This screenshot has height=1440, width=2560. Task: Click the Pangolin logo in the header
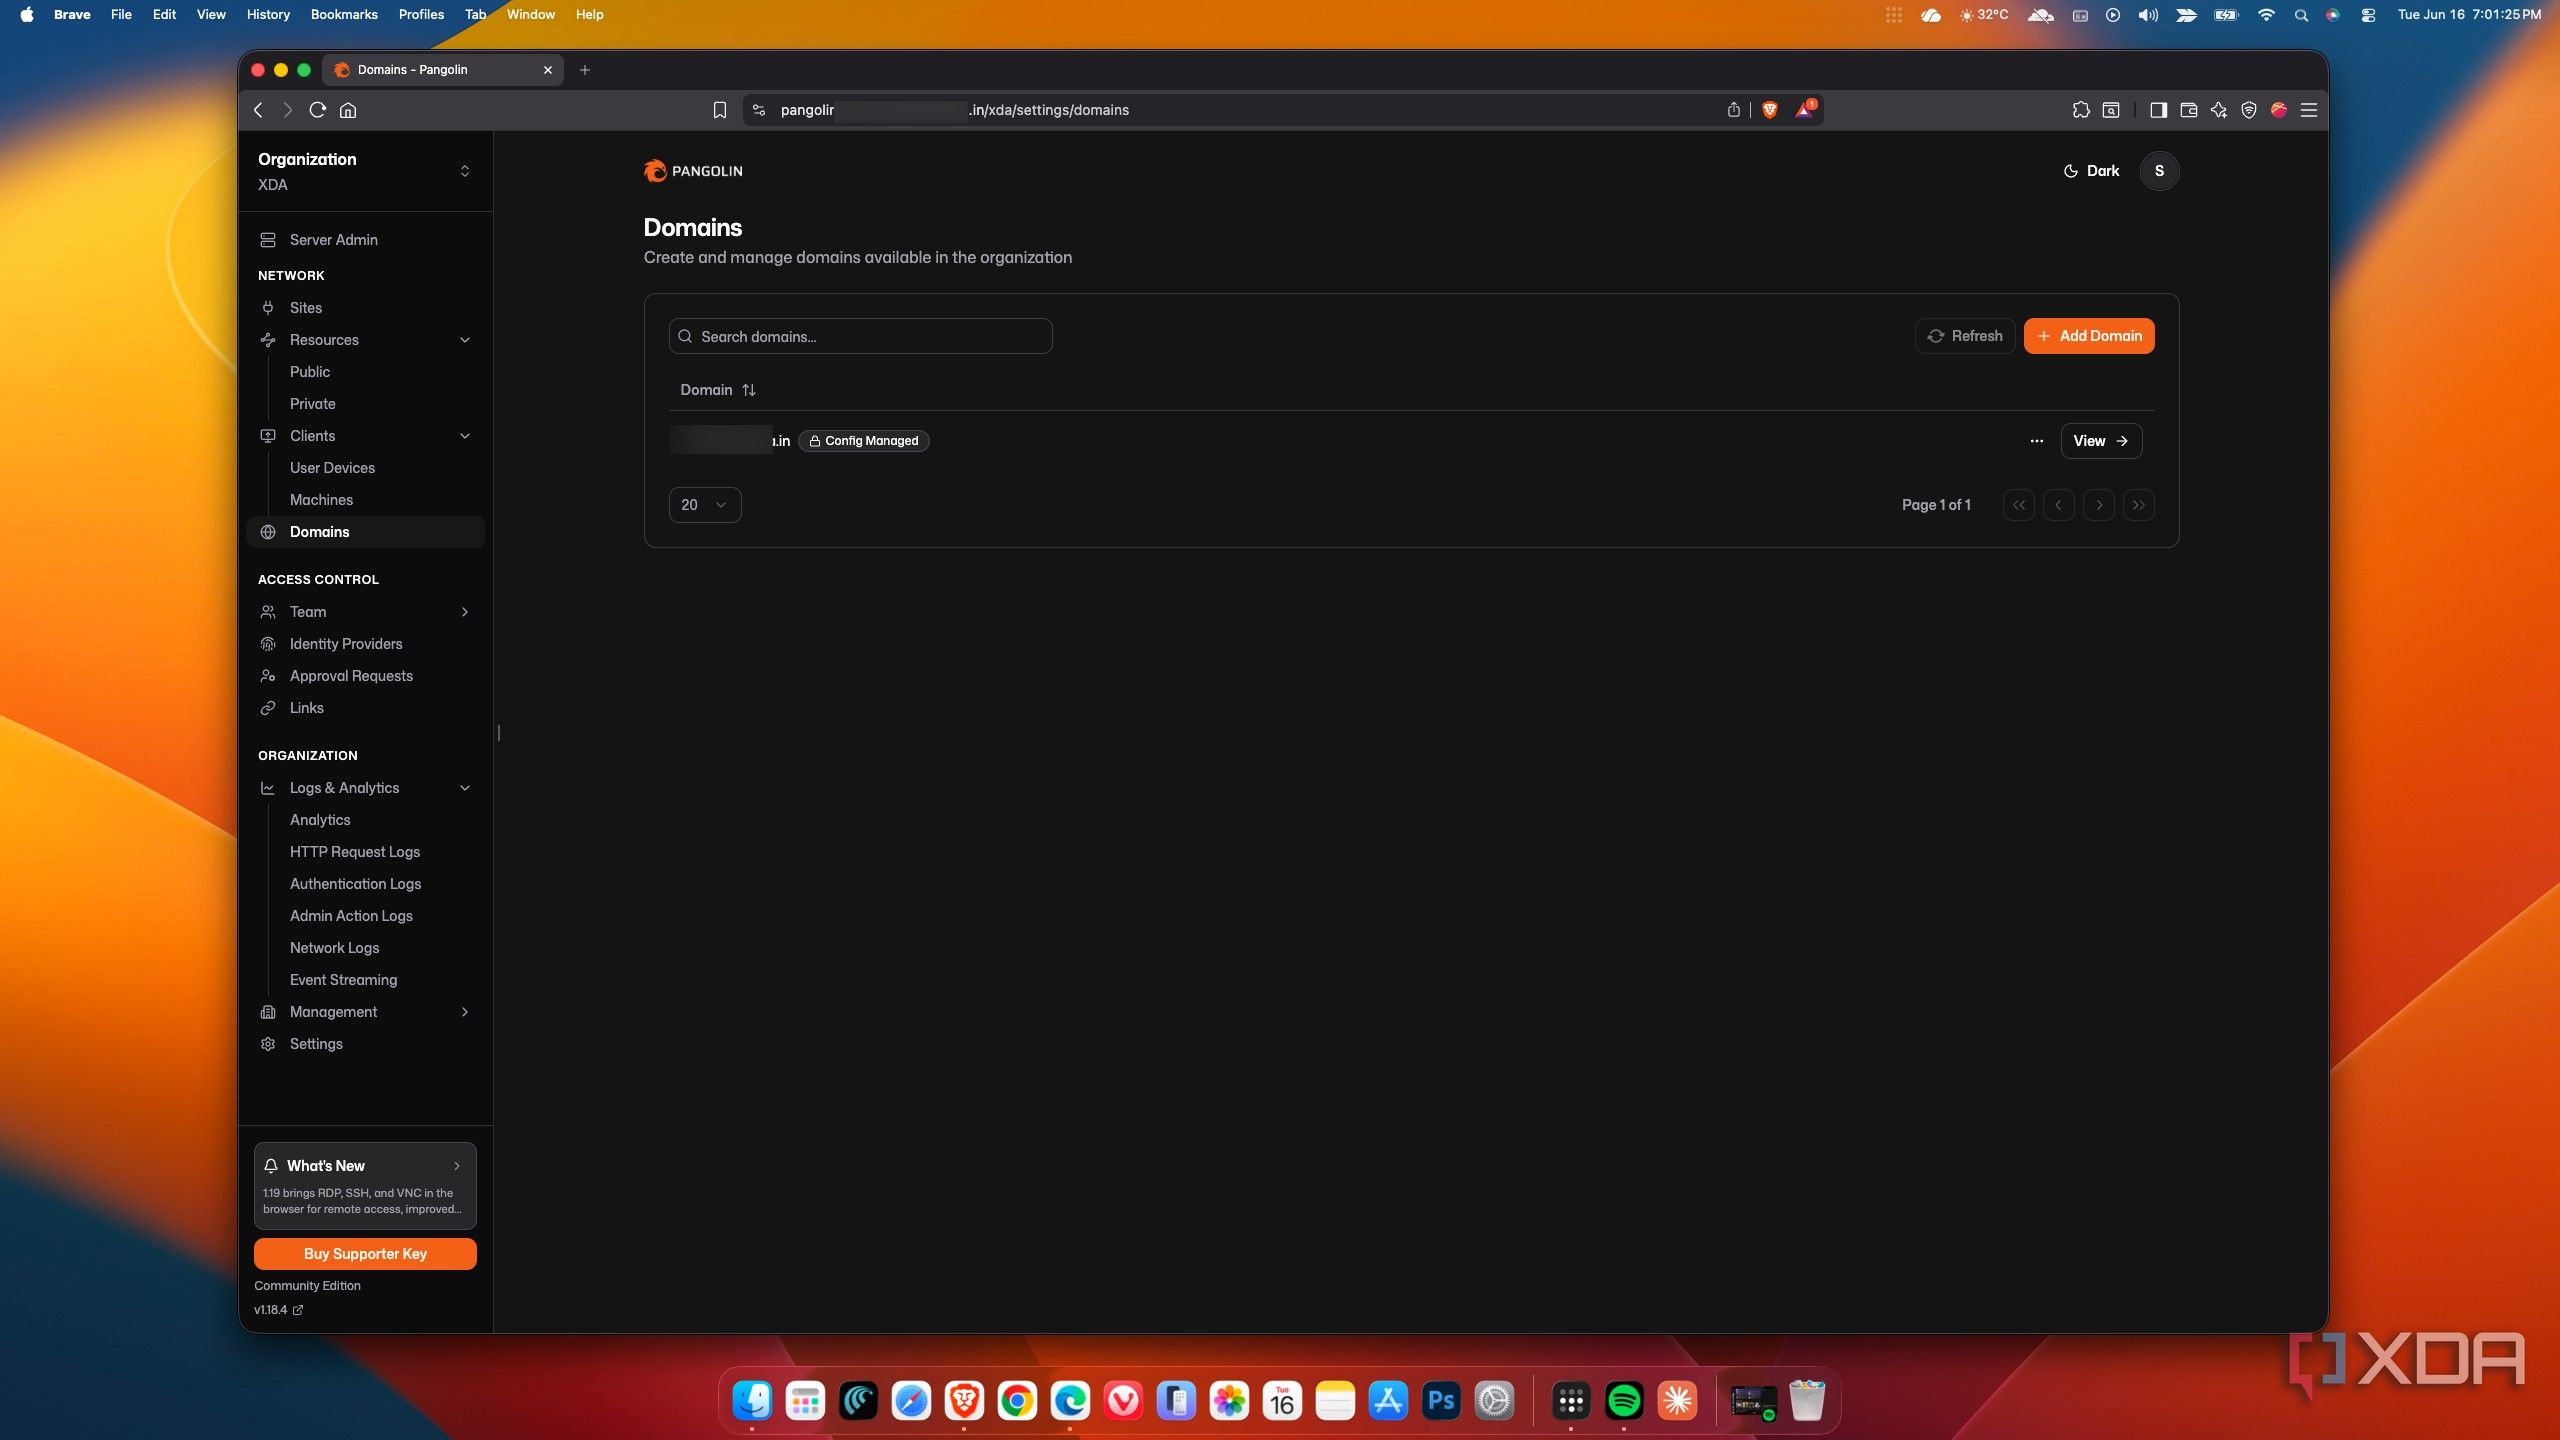click(x=693, y=171)
